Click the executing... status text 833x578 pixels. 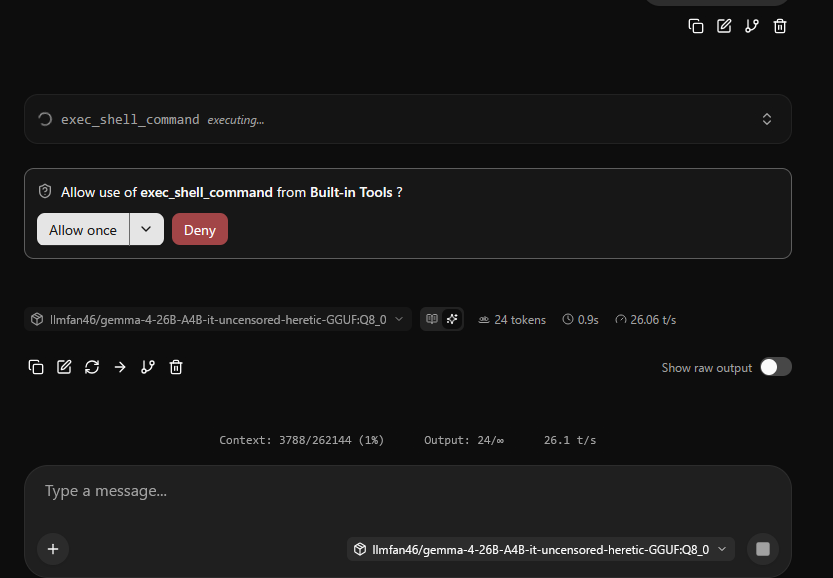pos(235,120)
